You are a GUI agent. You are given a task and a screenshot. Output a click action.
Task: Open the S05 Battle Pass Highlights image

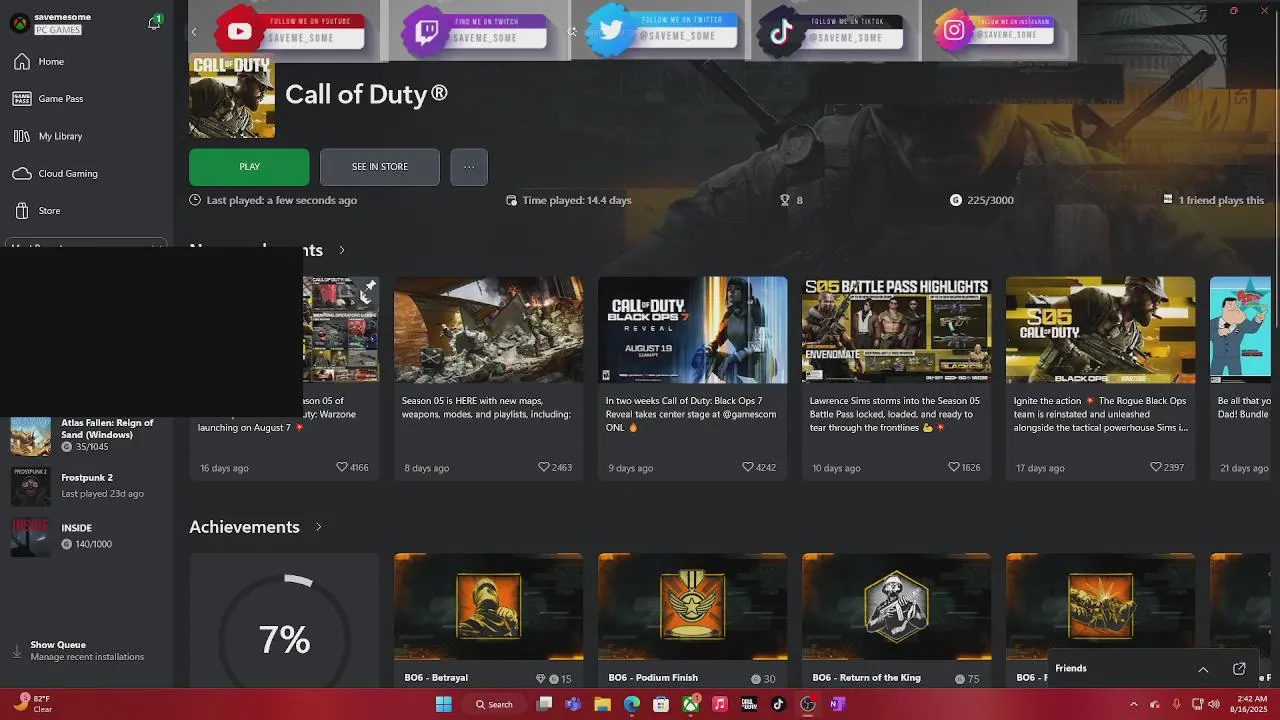tap(896, 330)
